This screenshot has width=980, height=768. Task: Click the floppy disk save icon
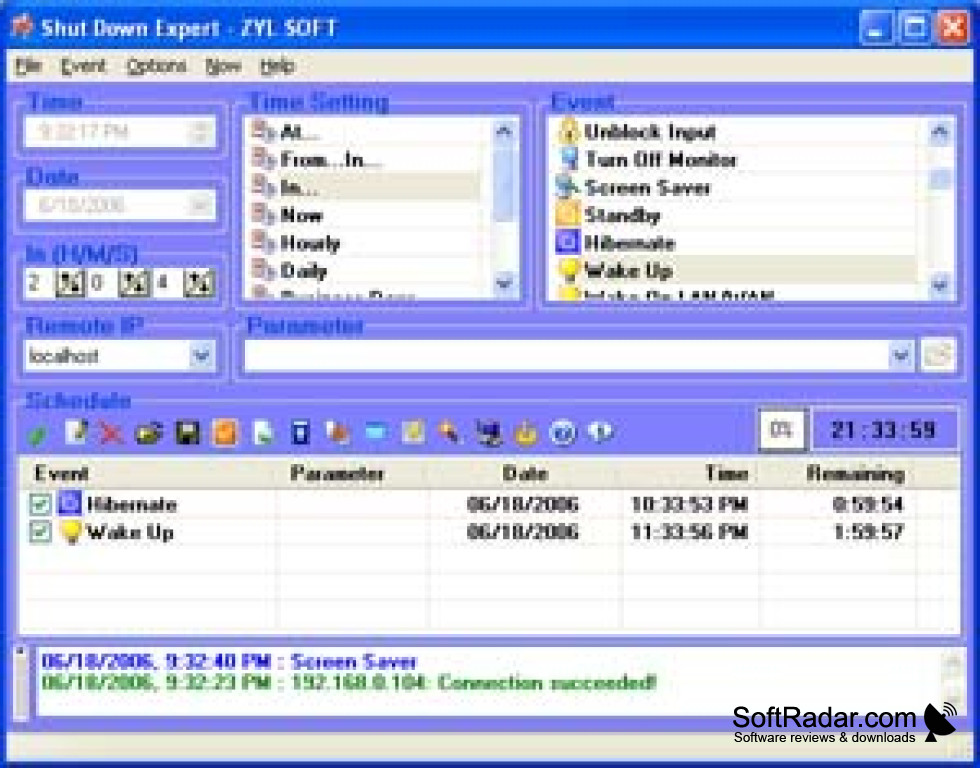click(188, 432)
